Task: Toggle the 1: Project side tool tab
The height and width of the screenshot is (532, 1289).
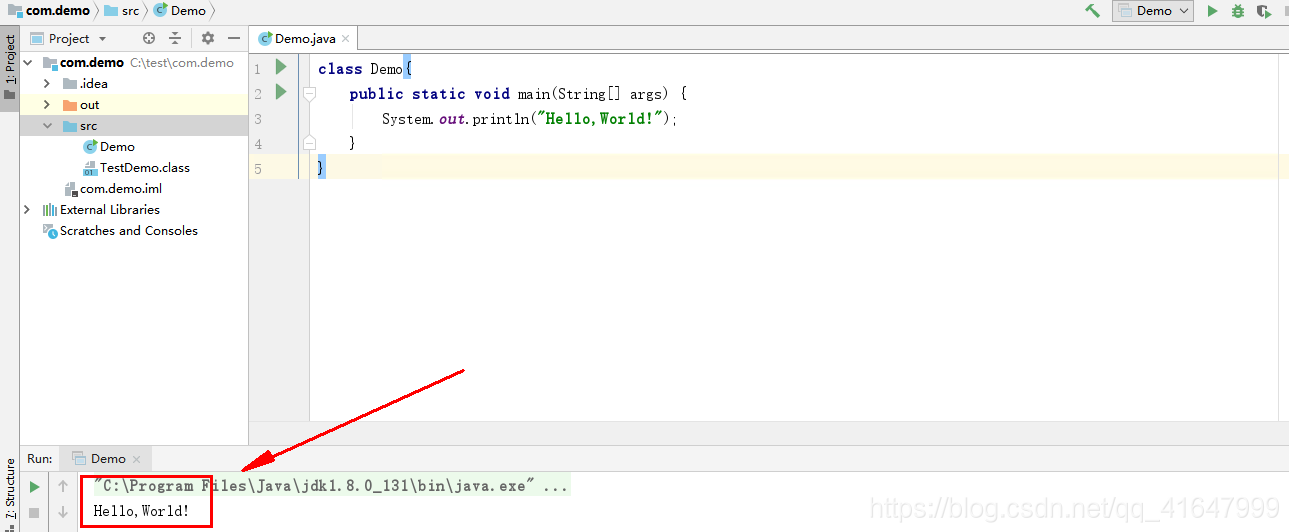Action: point(9,67)
